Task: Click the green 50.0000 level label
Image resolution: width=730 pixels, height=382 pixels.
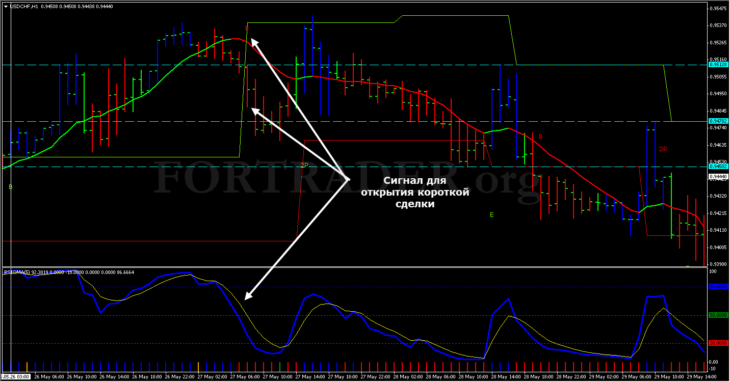Action: coord(718,315)
